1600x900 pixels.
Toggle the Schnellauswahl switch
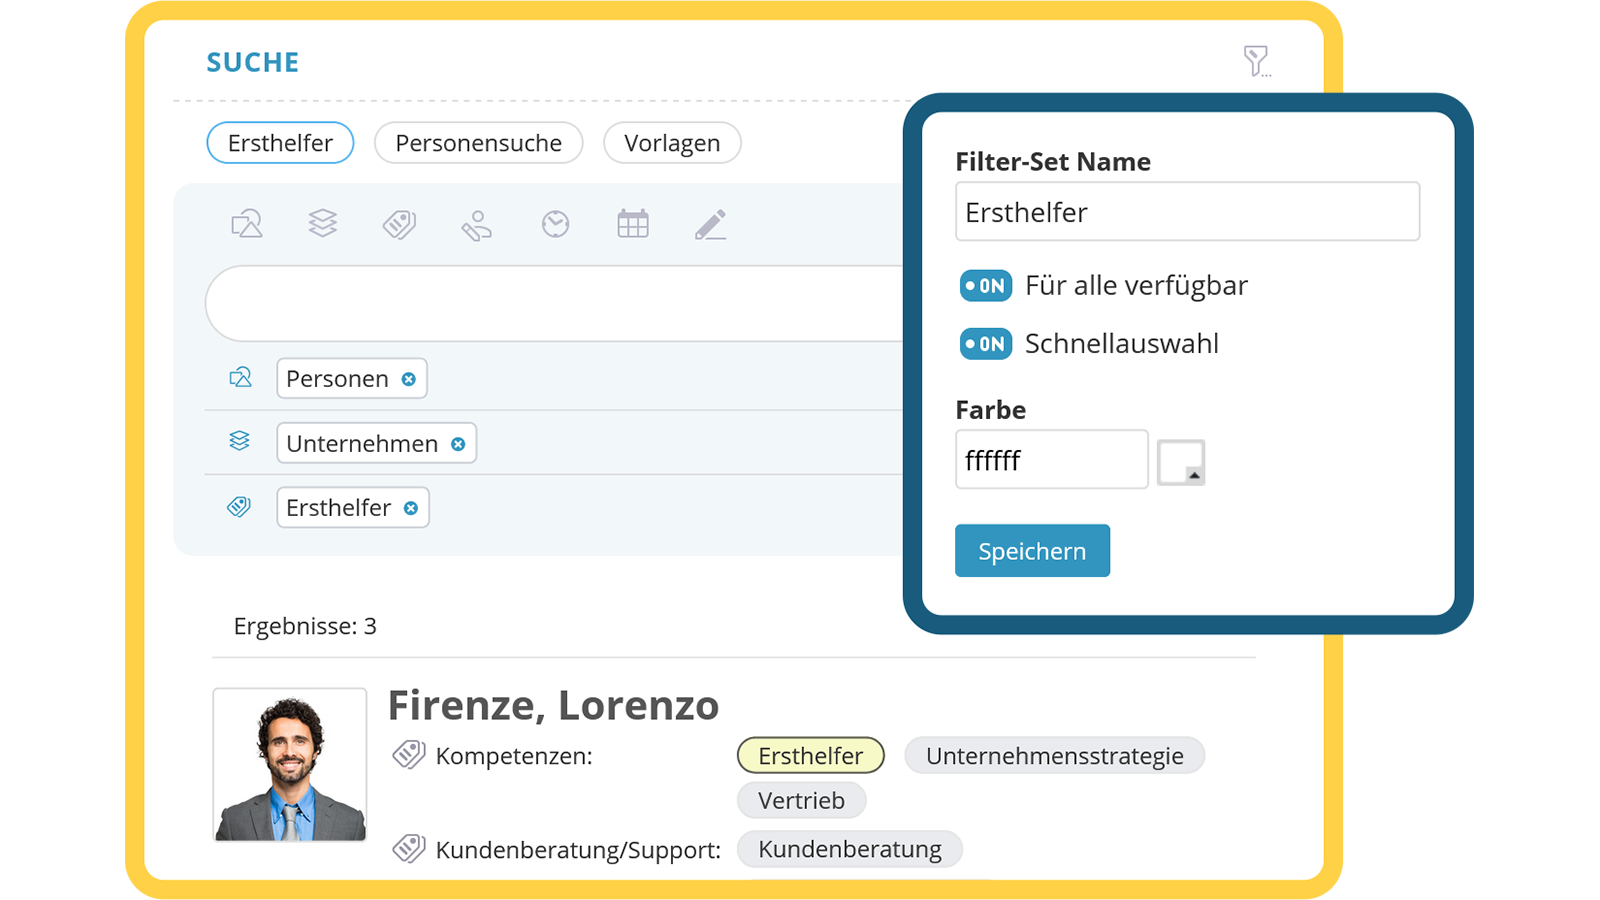[x=985, y=344]
